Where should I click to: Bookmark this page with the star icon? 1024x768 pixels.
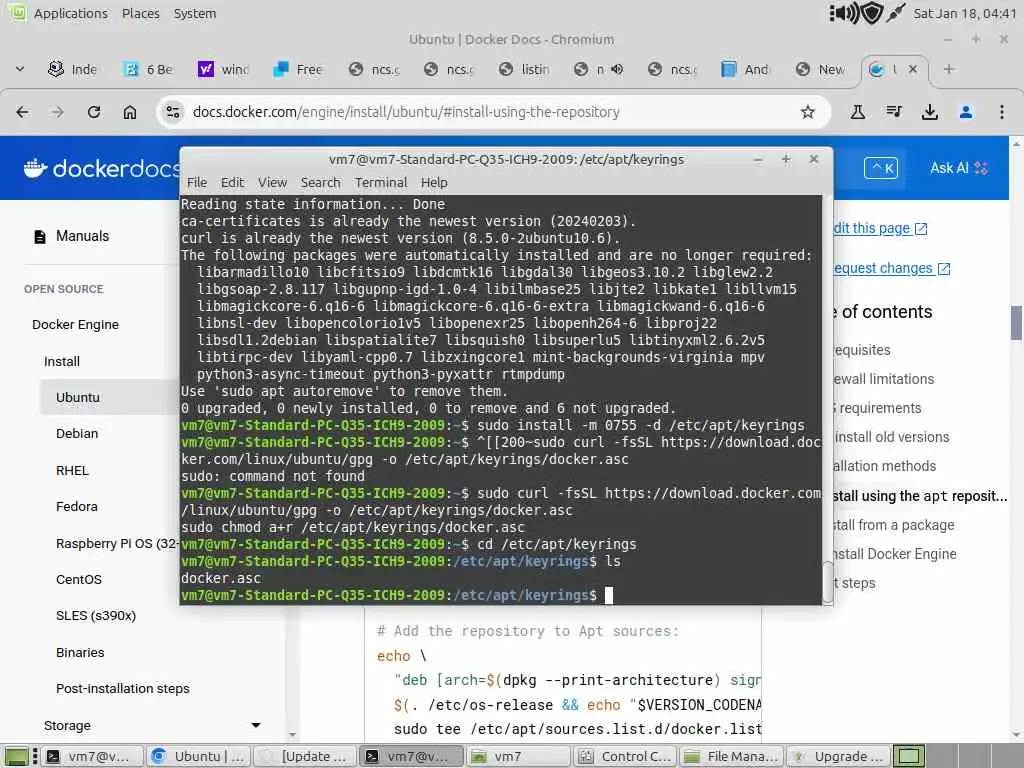(x=808, y=112)
